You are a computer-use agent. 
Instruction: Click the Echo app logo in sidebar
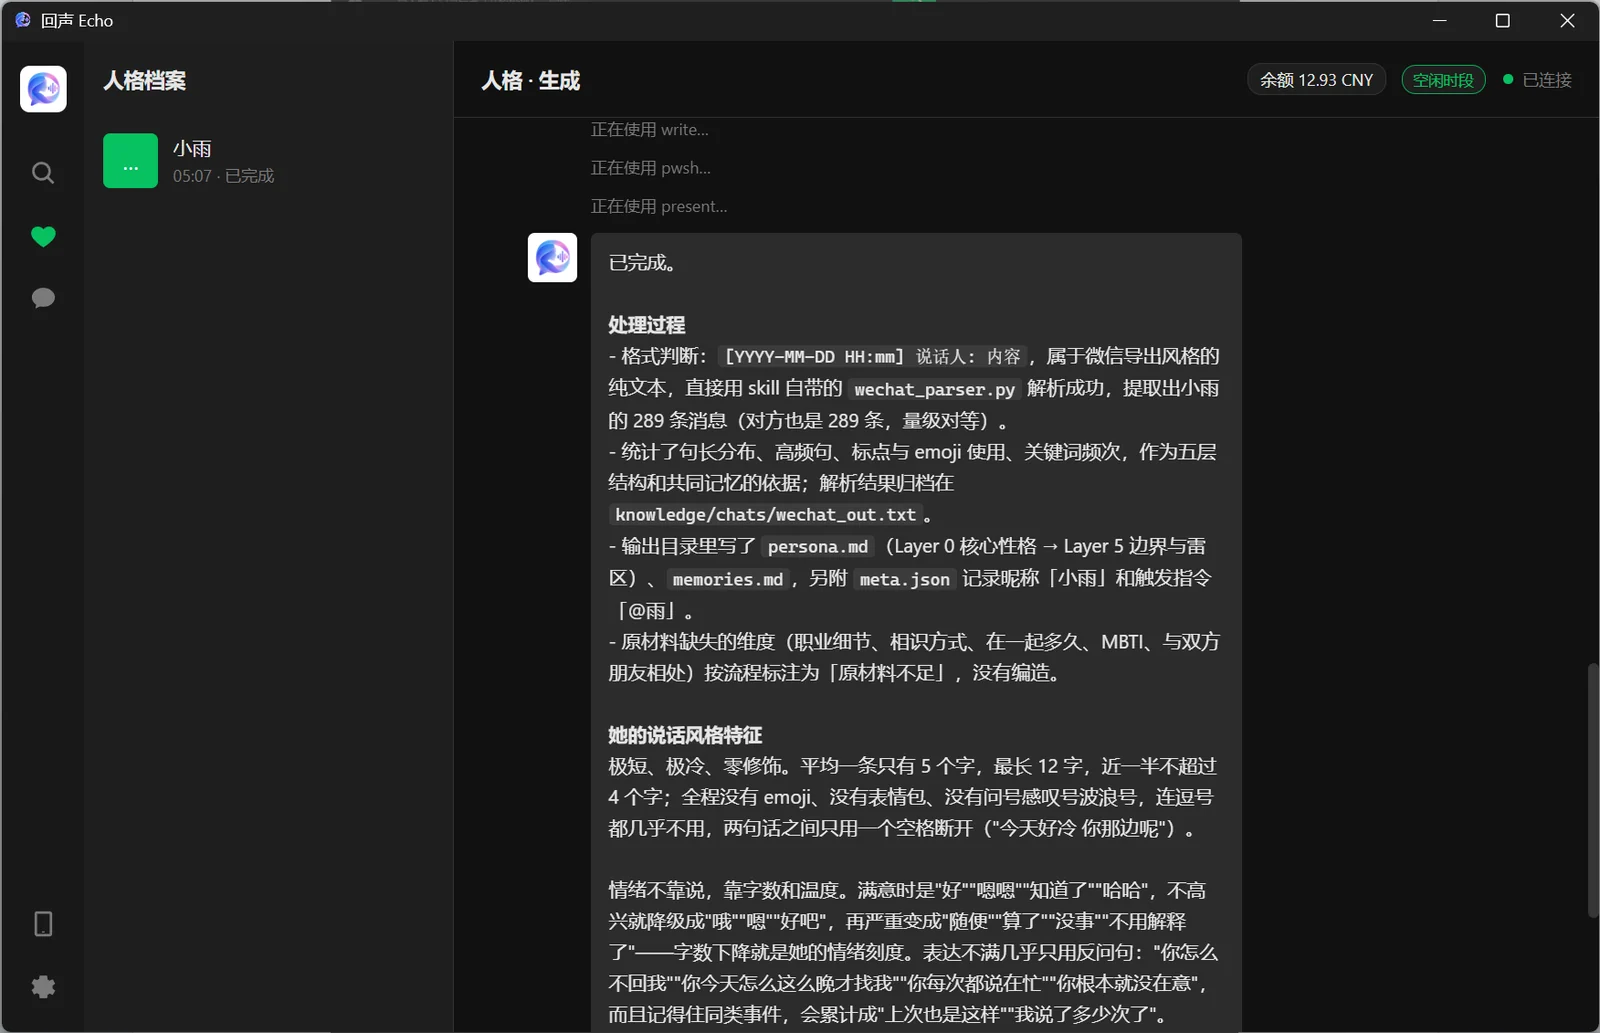tap(43, 89)
